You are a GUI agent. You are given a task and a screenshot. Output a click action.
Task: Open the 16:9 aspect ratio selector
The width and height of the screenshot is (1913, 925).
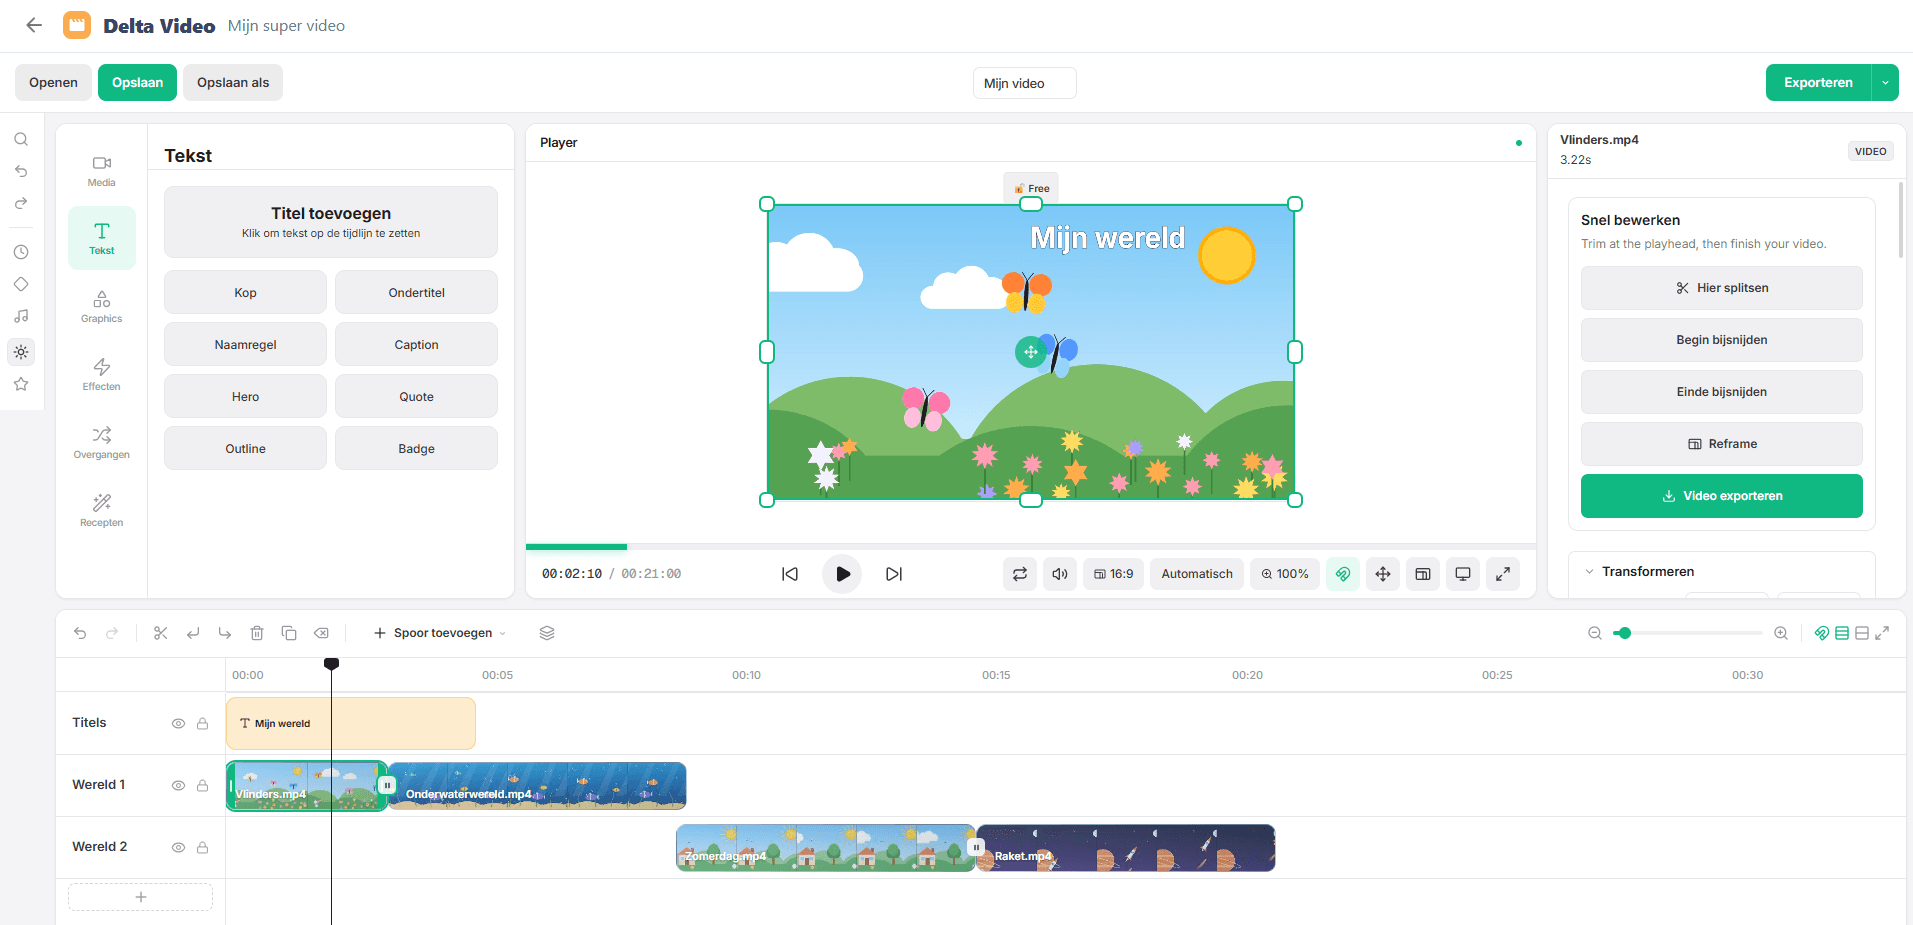tap(1113, 574)
